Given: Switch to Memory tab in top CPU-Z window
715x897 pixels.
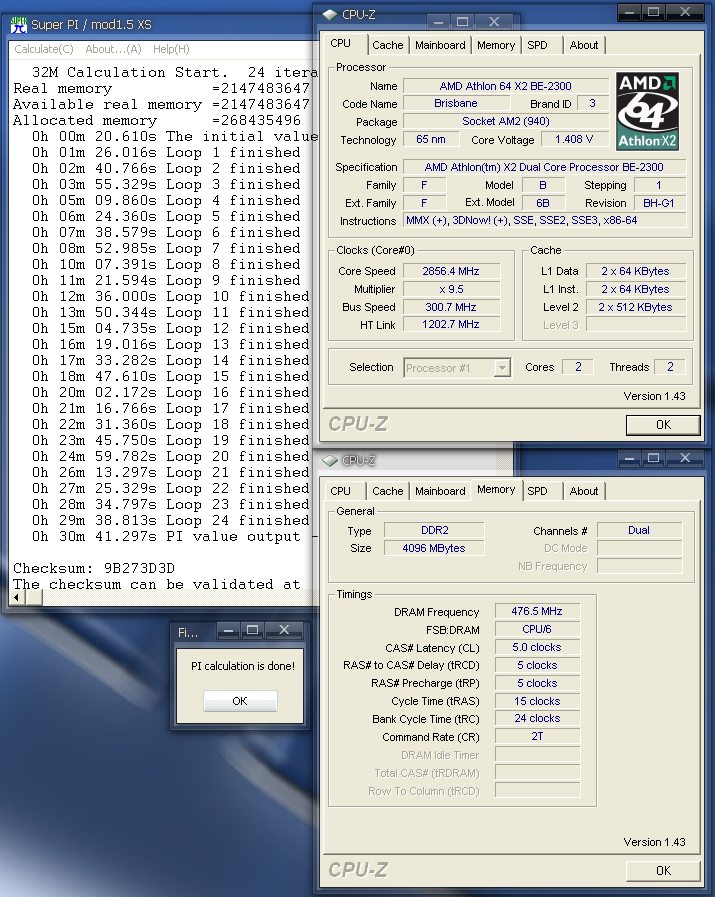Looking at the screenshot, I should (x=496, y=45).
